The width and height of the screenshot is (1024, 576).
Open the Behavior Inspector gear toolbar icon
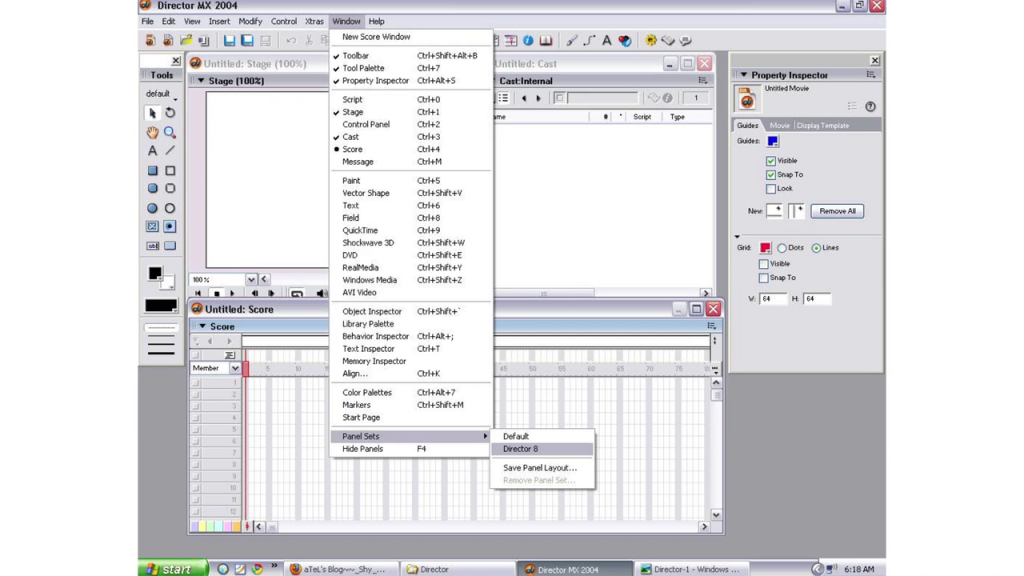(x=651, y=40)
